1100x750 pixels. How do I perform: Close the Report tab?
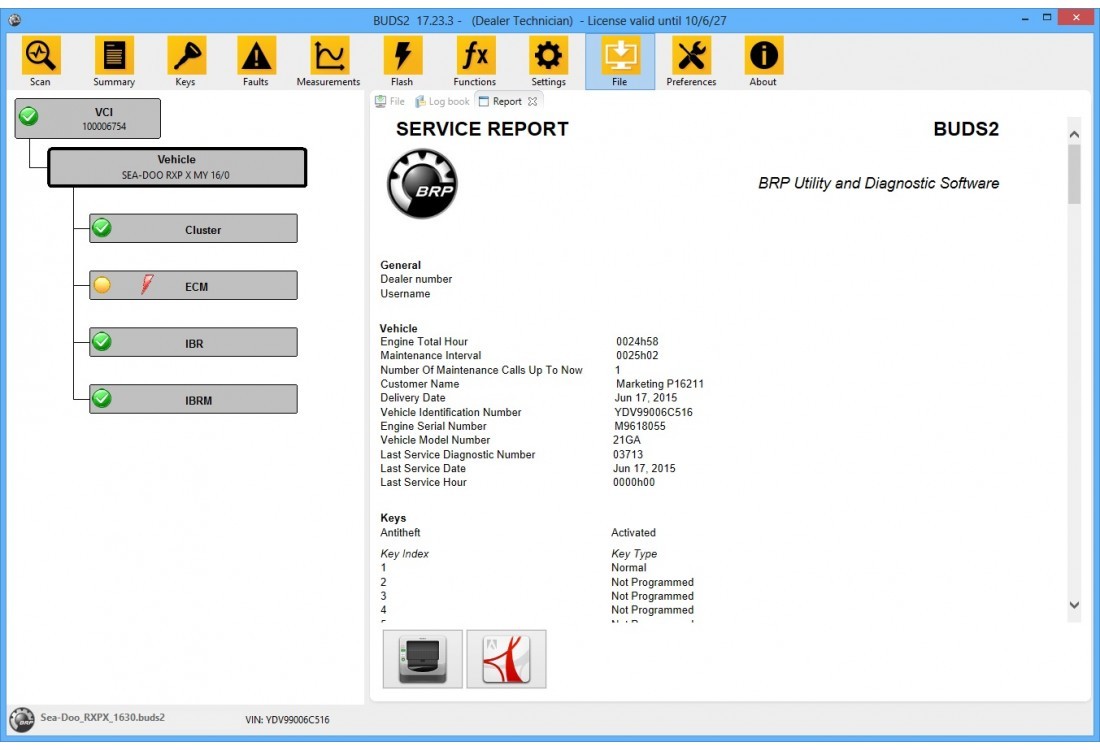[x=533, y=101]
